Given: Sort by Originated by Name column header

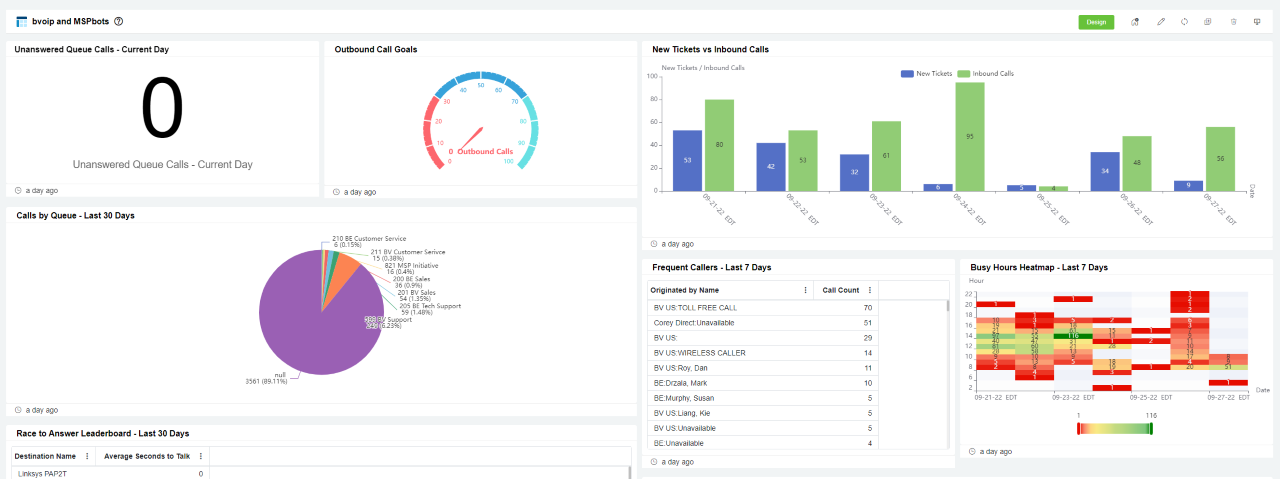Looking at the screenshot, I should [685, 290].
